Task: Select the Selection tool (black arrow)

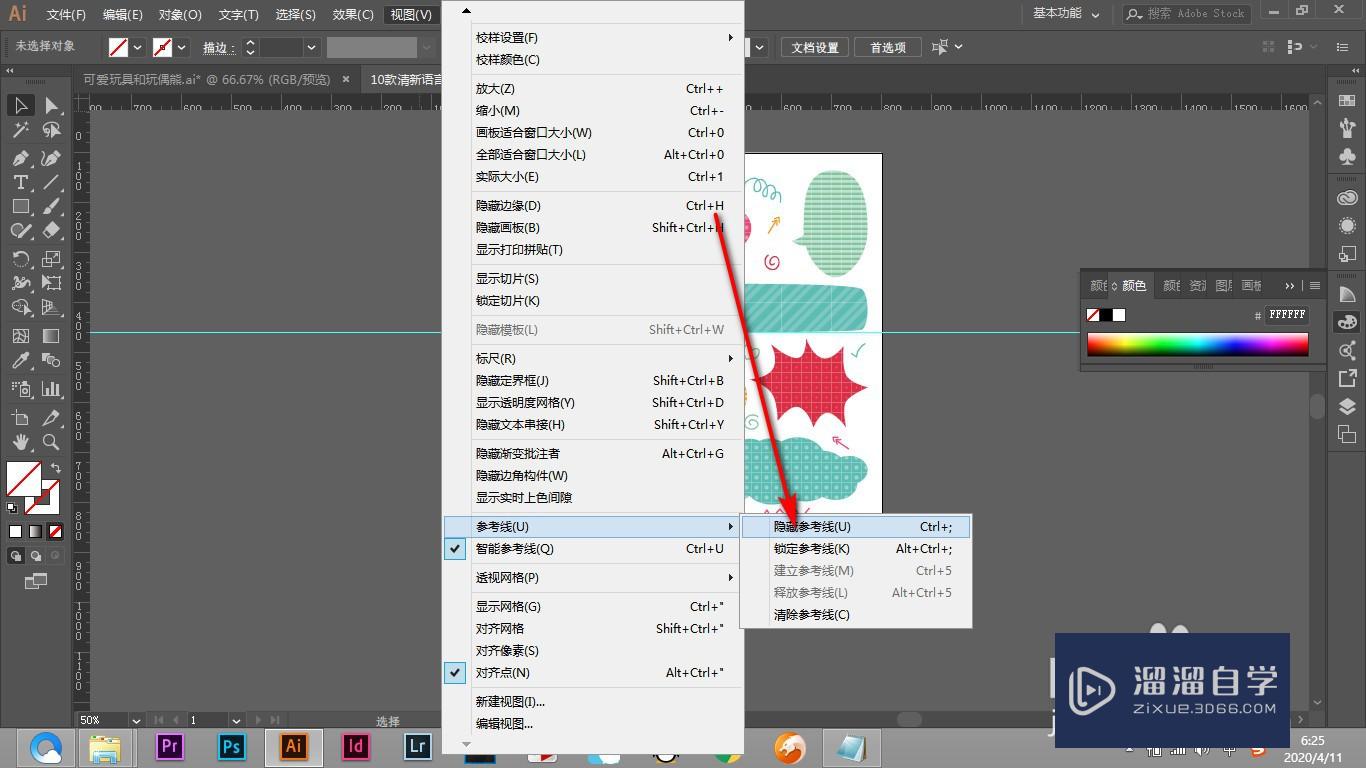Action: point(20,105)
